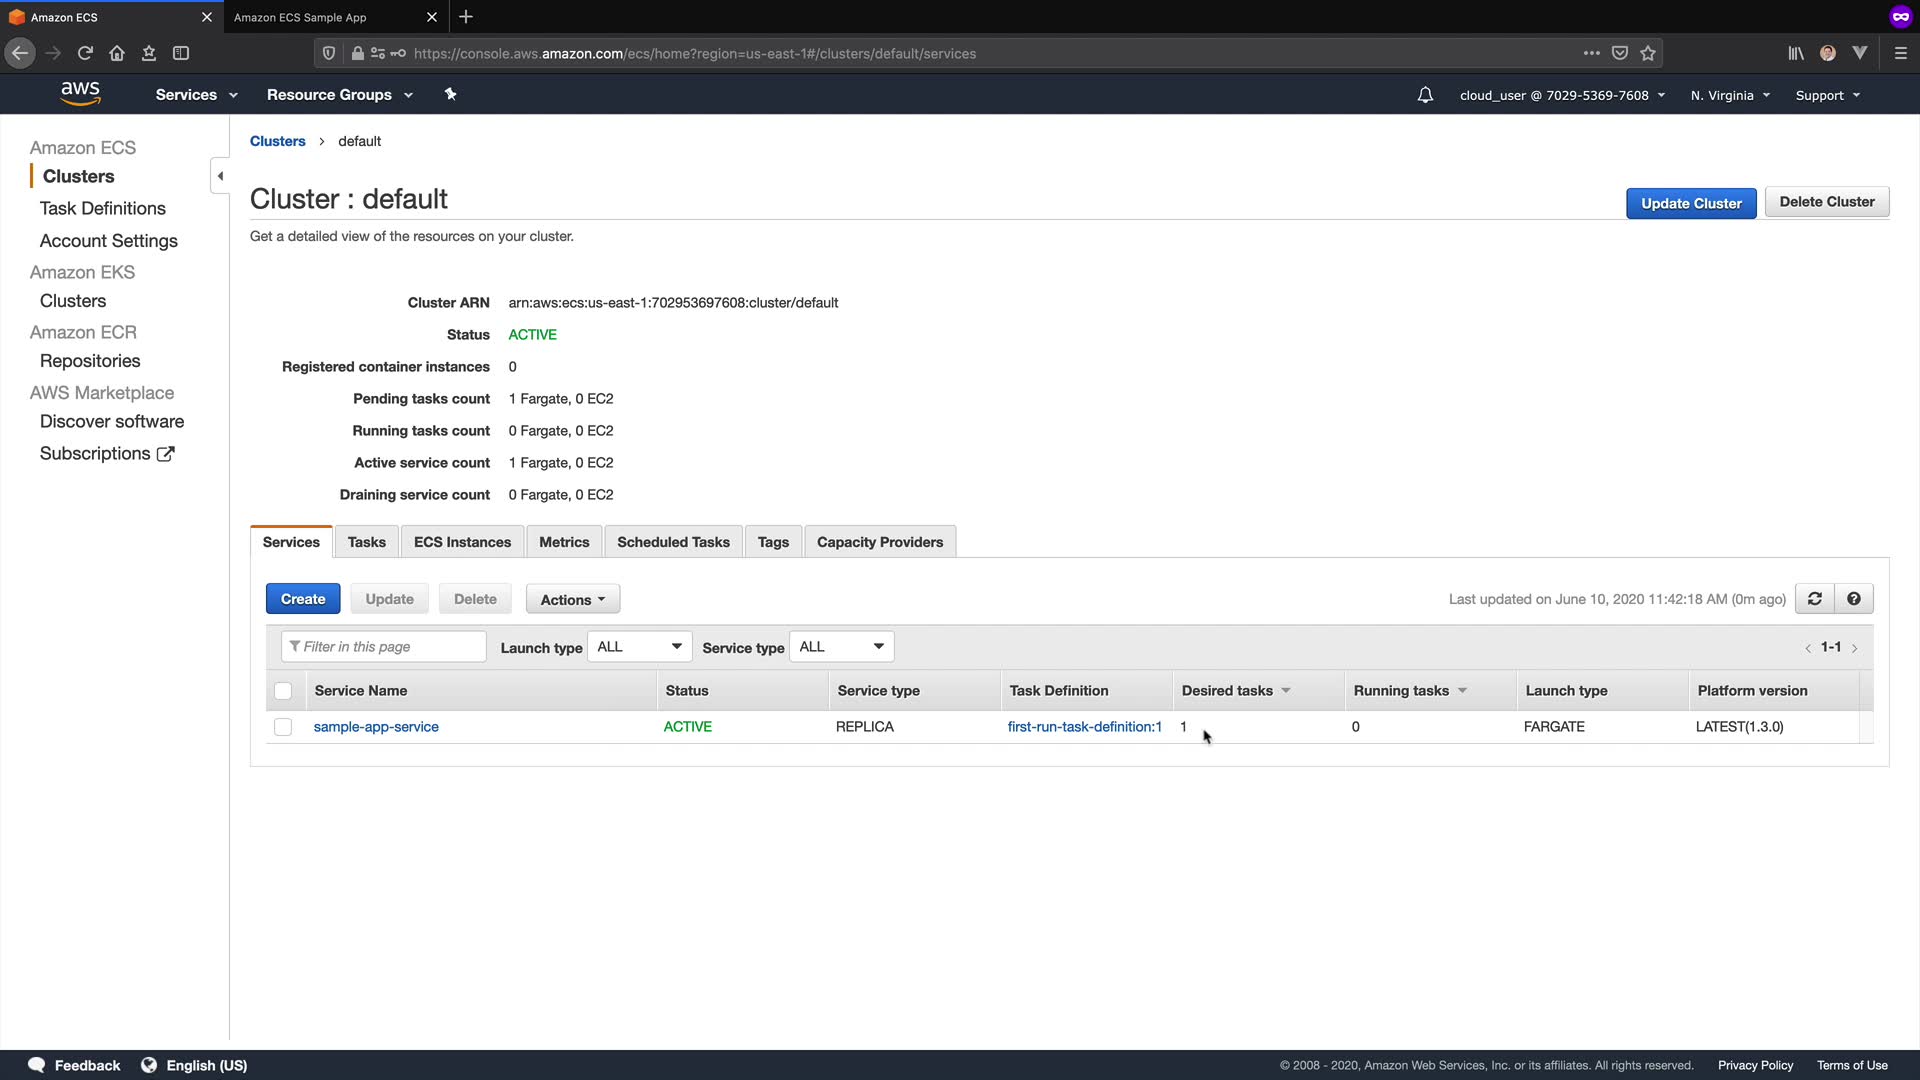Screen dimensions: 1920x1080
Task: Open the Launch type ALL dropdown
Action: (x=639, y=647)
